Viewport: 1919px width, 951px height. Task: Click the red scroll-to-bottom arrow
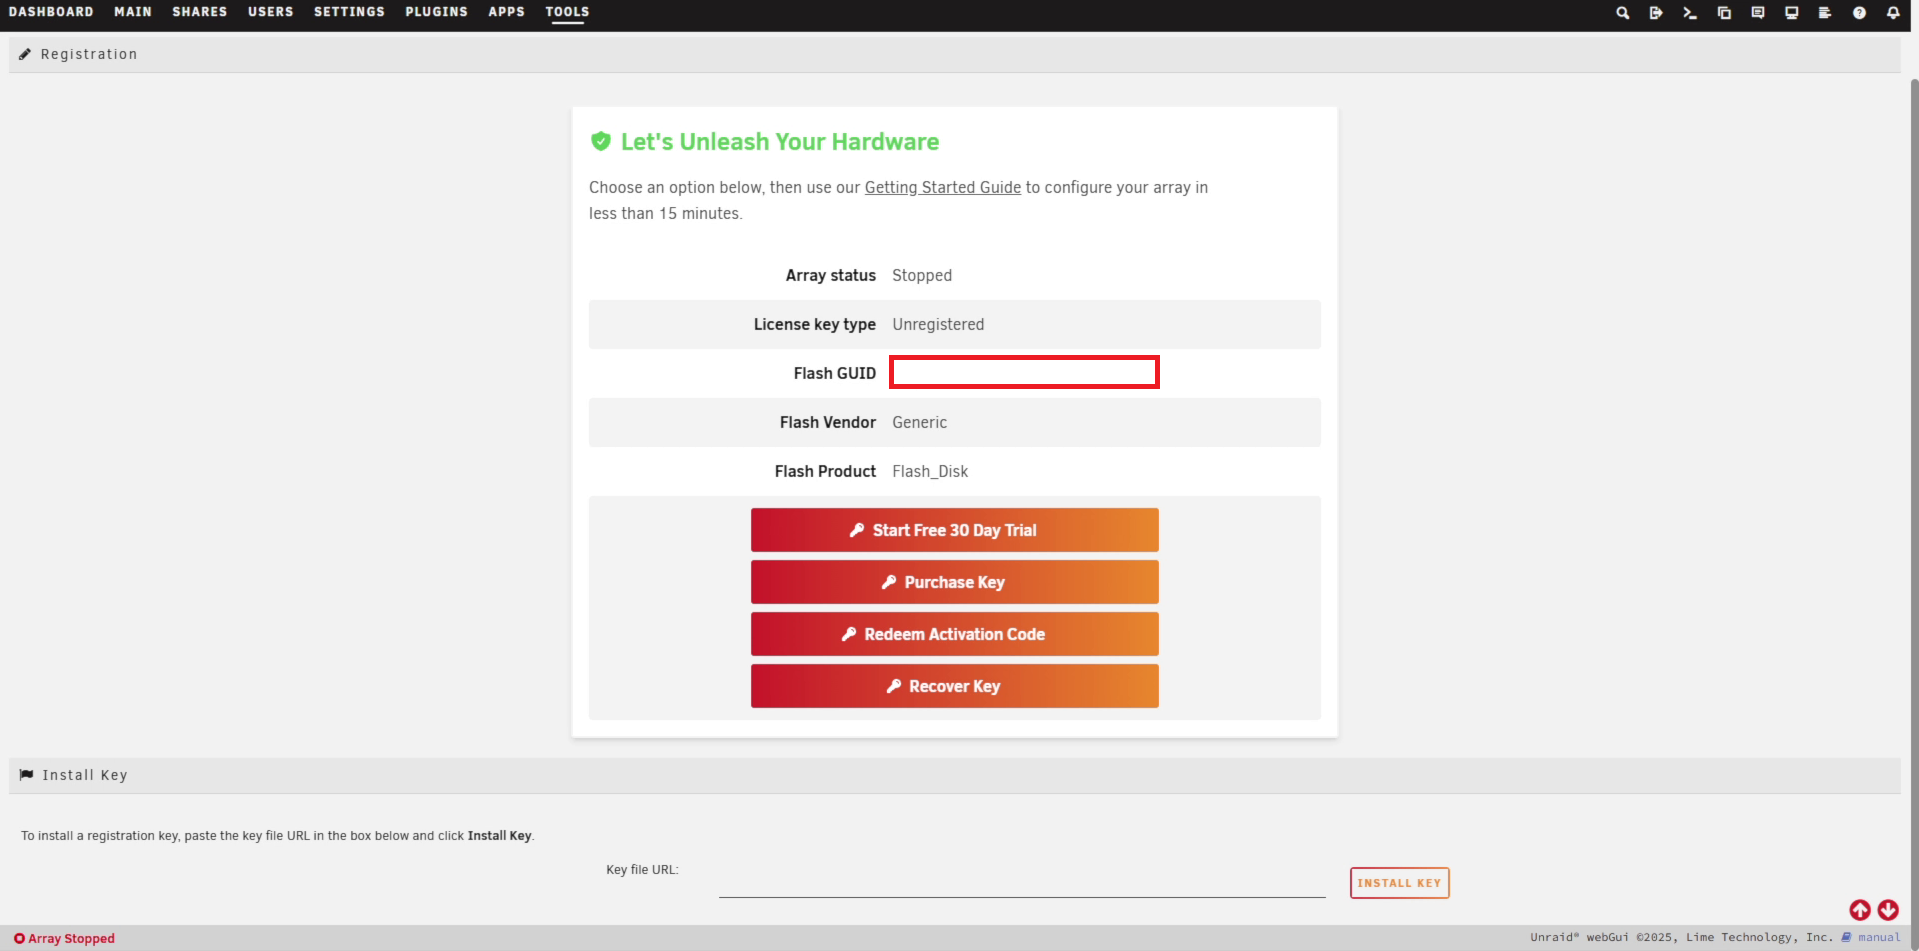[x=1888, y=910]
